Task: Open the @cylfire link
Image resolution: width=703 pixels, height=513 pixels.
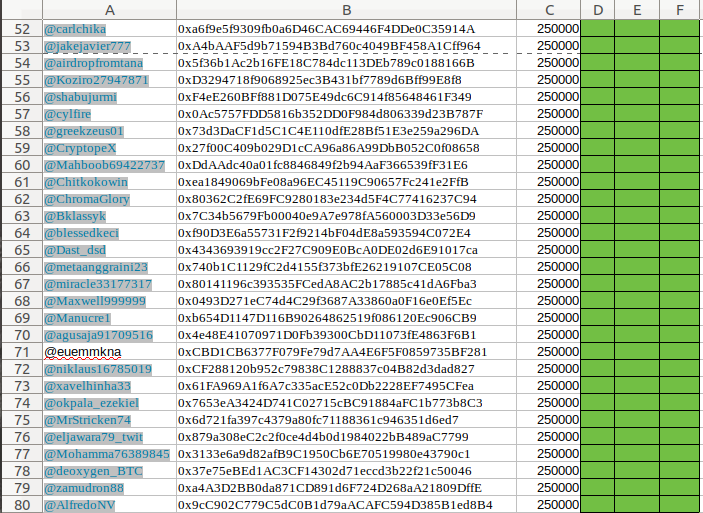Action: [x=67, y=114]
